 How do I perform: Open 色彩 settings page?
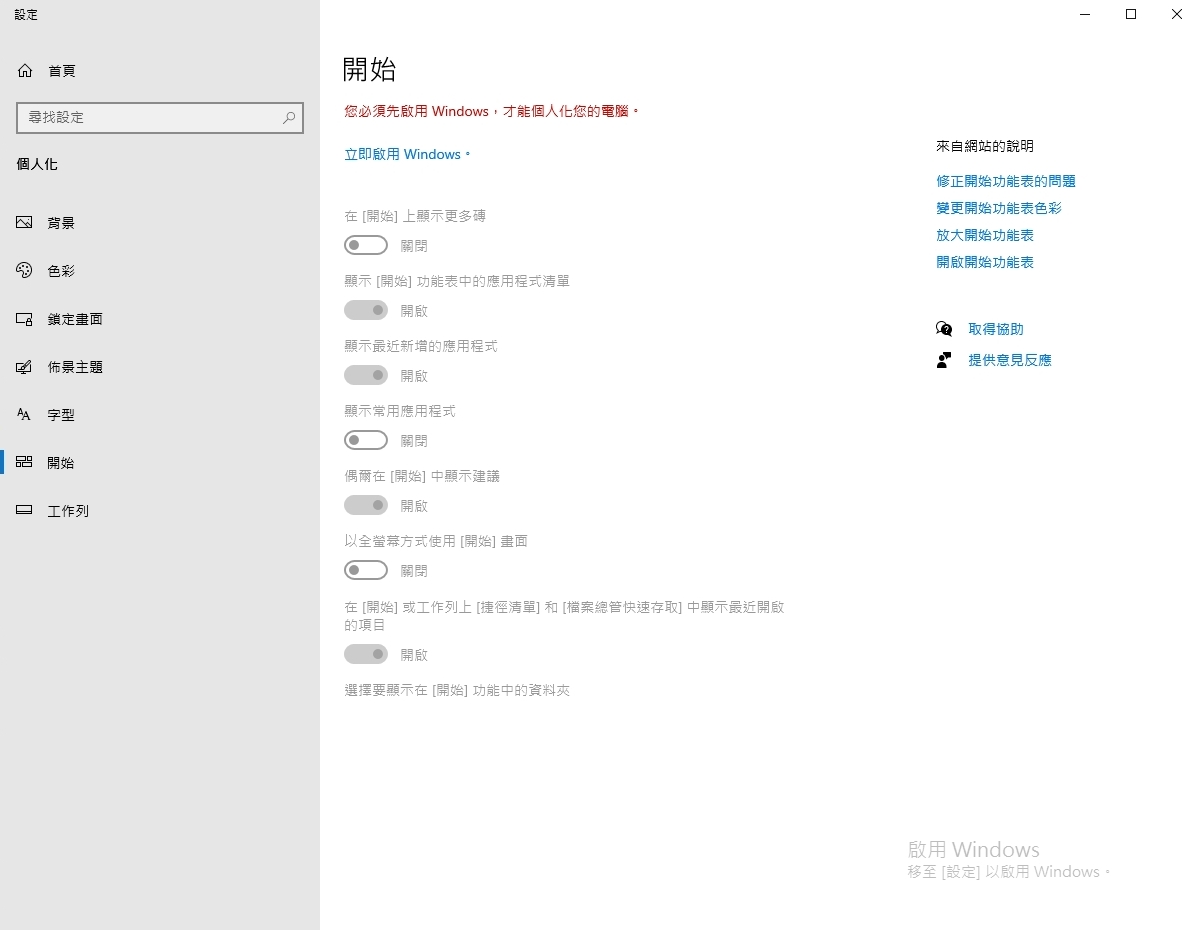tap(160, 271)
